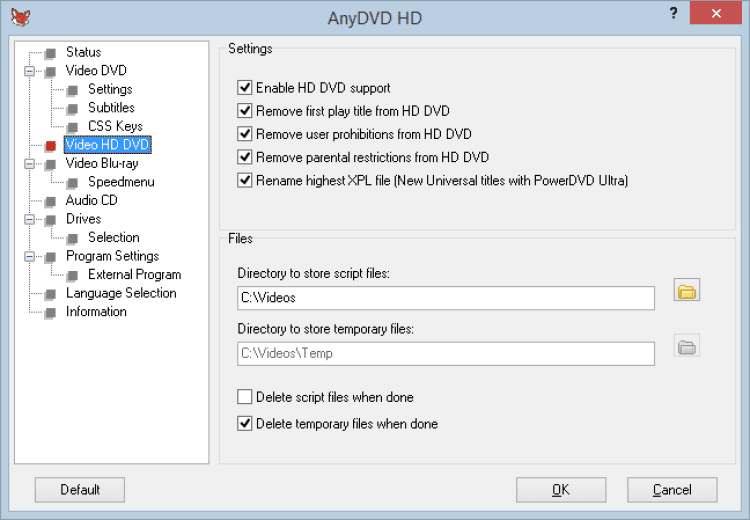
Task: Open the Subtitles settings page
Action: 111,108
